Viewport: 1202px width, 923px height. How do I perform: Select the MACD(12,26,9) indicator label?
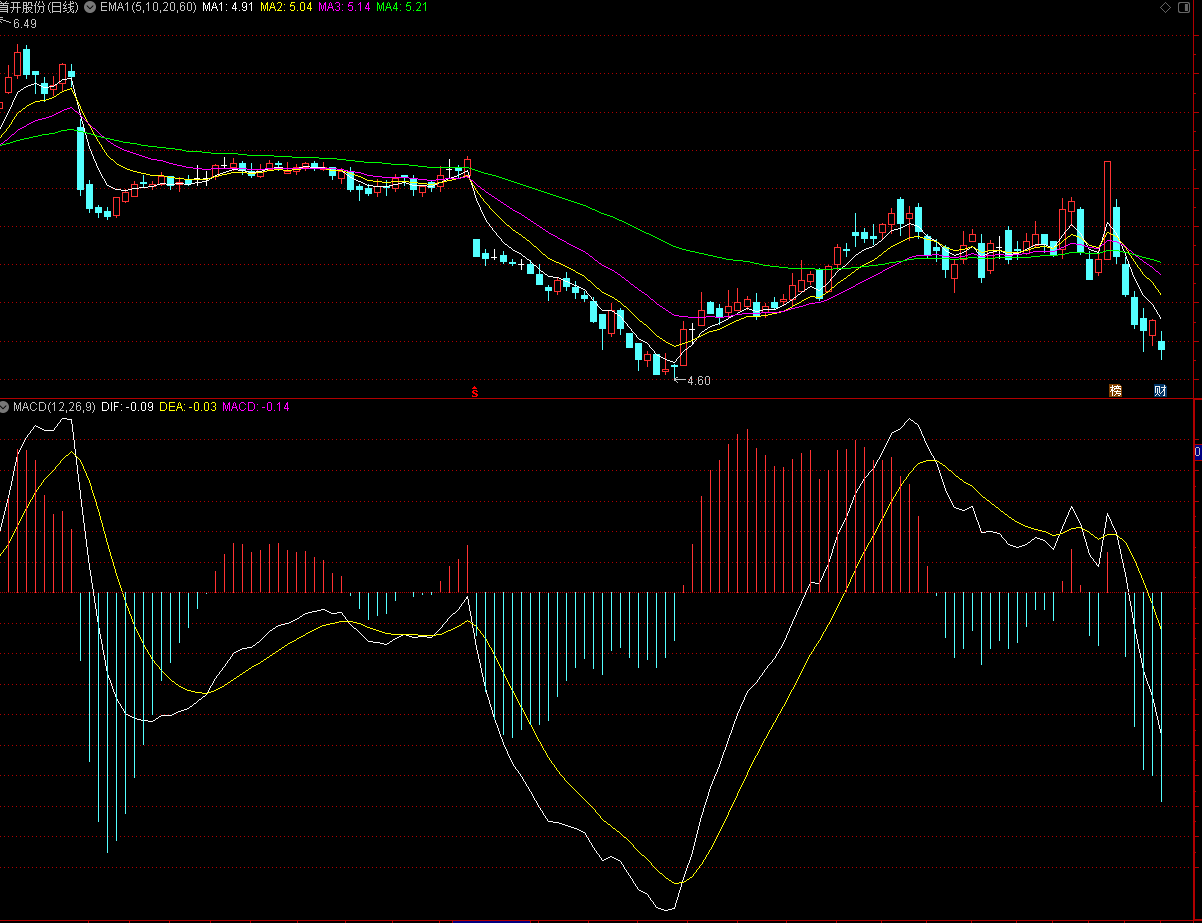point(55,407)
